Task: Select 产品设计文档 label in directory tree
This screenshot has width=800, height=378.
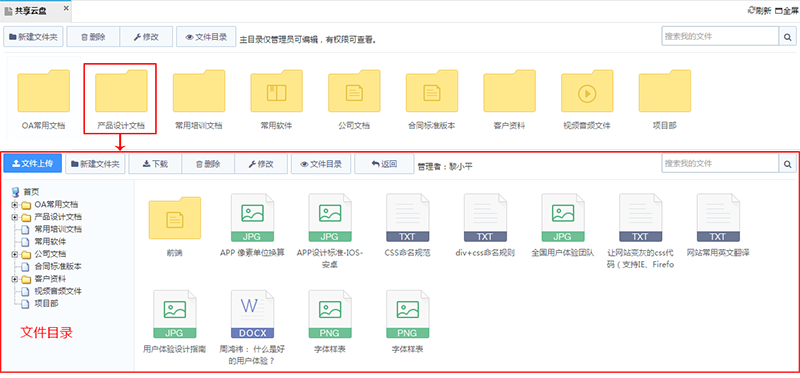Action: point(58,217)
